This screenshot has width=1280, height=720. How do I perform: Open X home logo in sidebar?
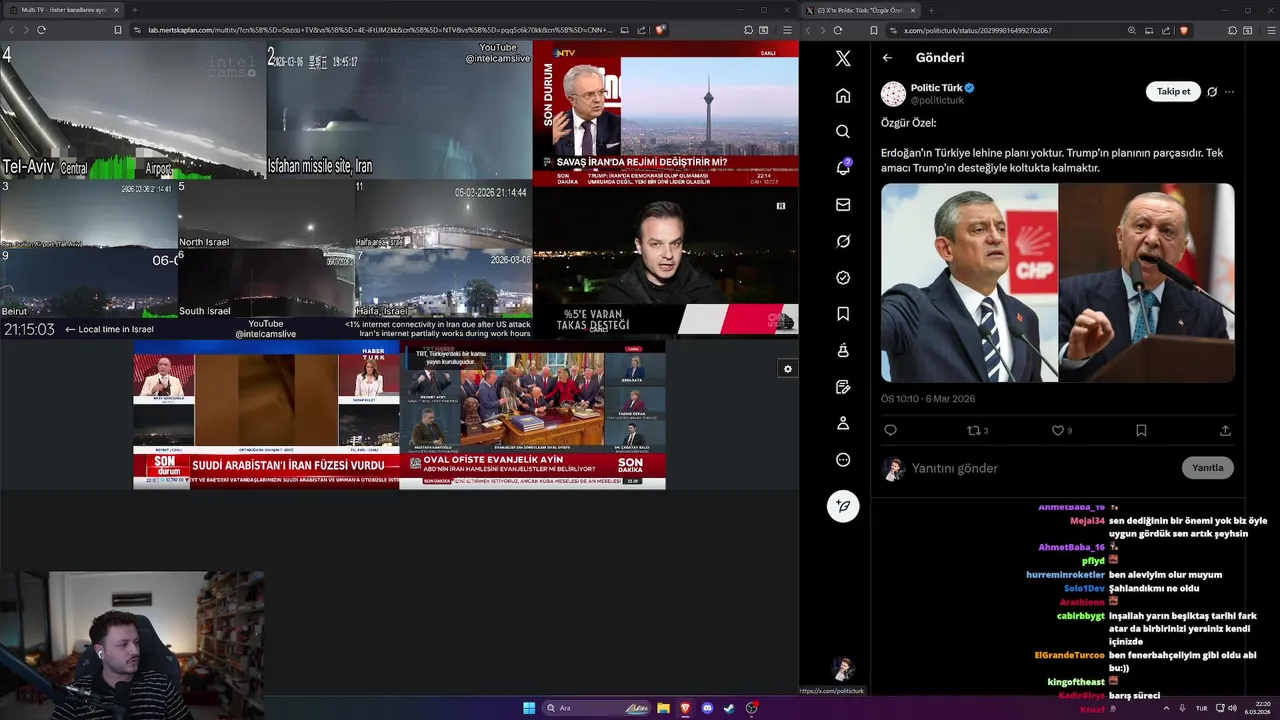pos(843,59)
